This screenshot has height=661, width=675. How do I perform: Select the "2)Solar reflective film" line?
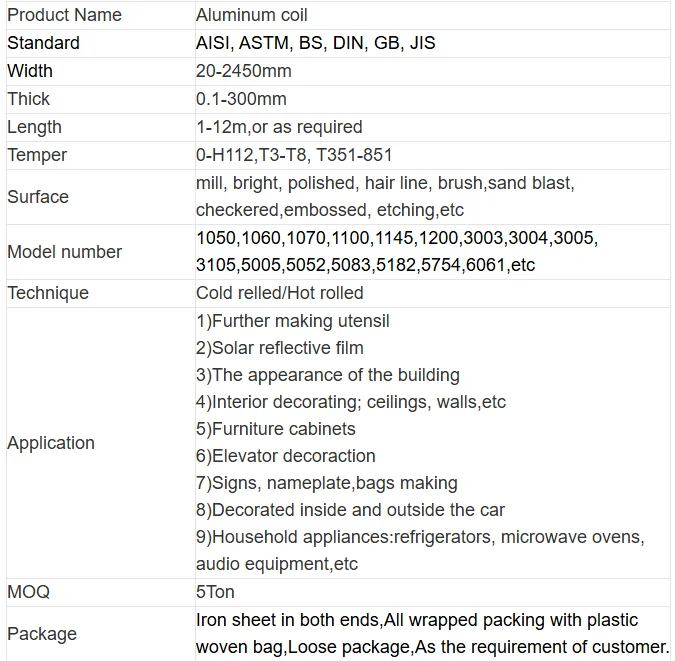click(x=280, y=348)
